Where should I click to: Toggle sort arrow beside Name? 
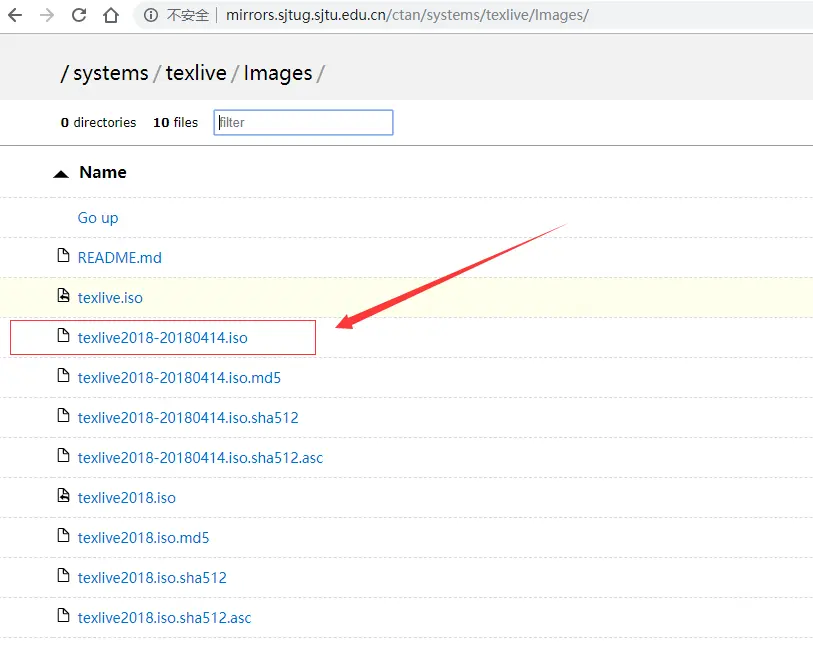[61, 174]
